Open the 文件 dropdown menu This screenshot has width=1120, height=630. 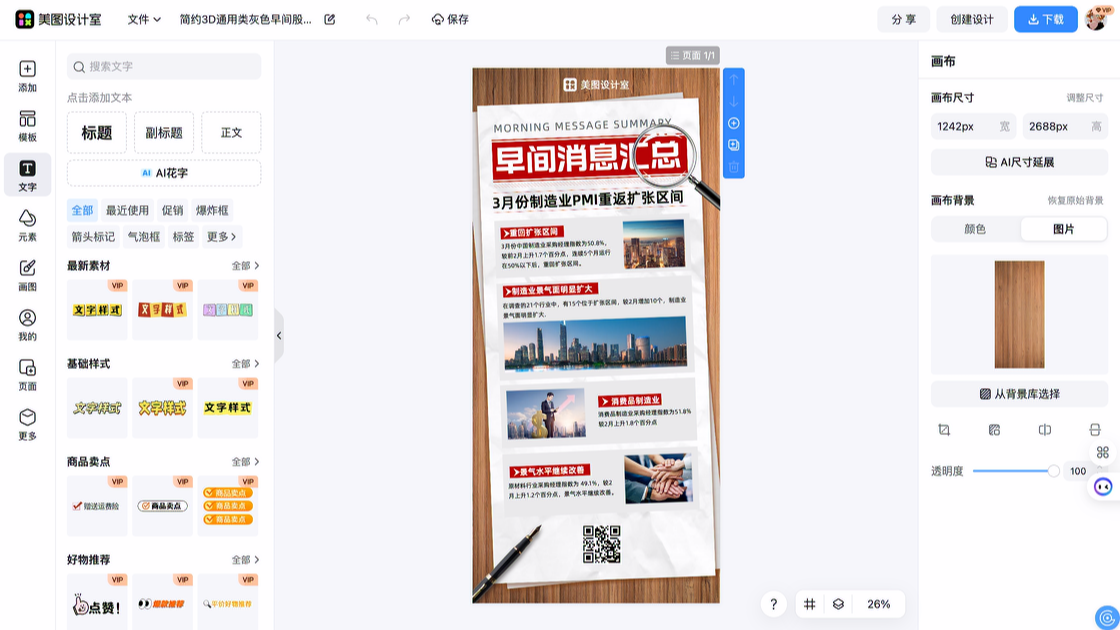[144, 19]
